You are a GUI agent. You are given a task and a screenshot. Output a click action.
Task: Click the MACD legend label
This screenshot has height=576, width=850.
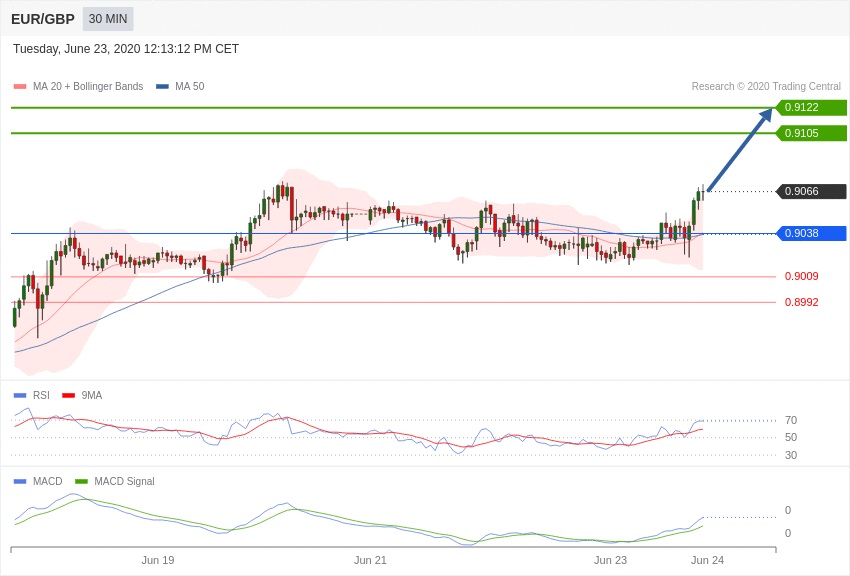(48, 481)
